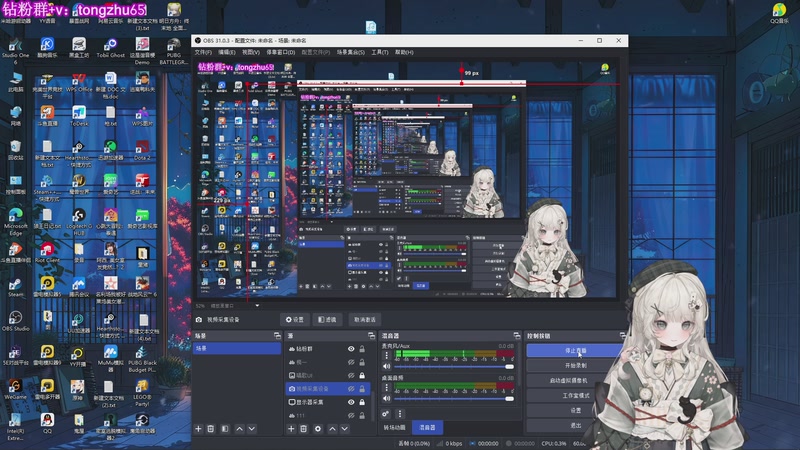Toggle lock on 视频采集设备 source
The width and height of the screenshot is (800, 450).
point(362,389)
